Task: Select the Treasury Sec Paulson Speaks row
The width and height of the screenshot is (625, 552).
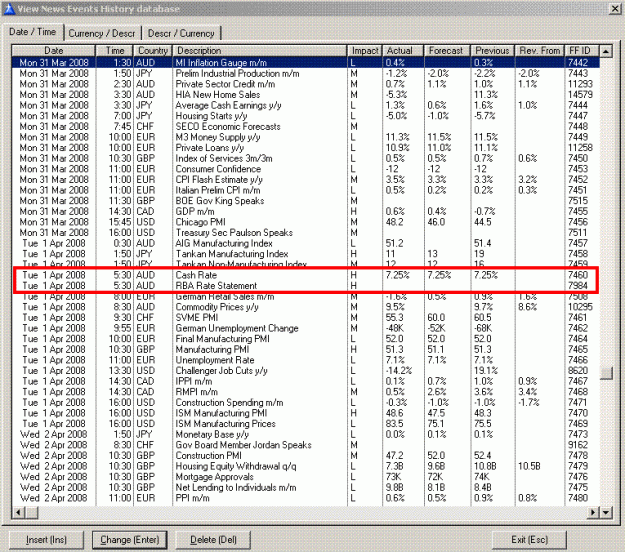Action: [x=305, y=233]
